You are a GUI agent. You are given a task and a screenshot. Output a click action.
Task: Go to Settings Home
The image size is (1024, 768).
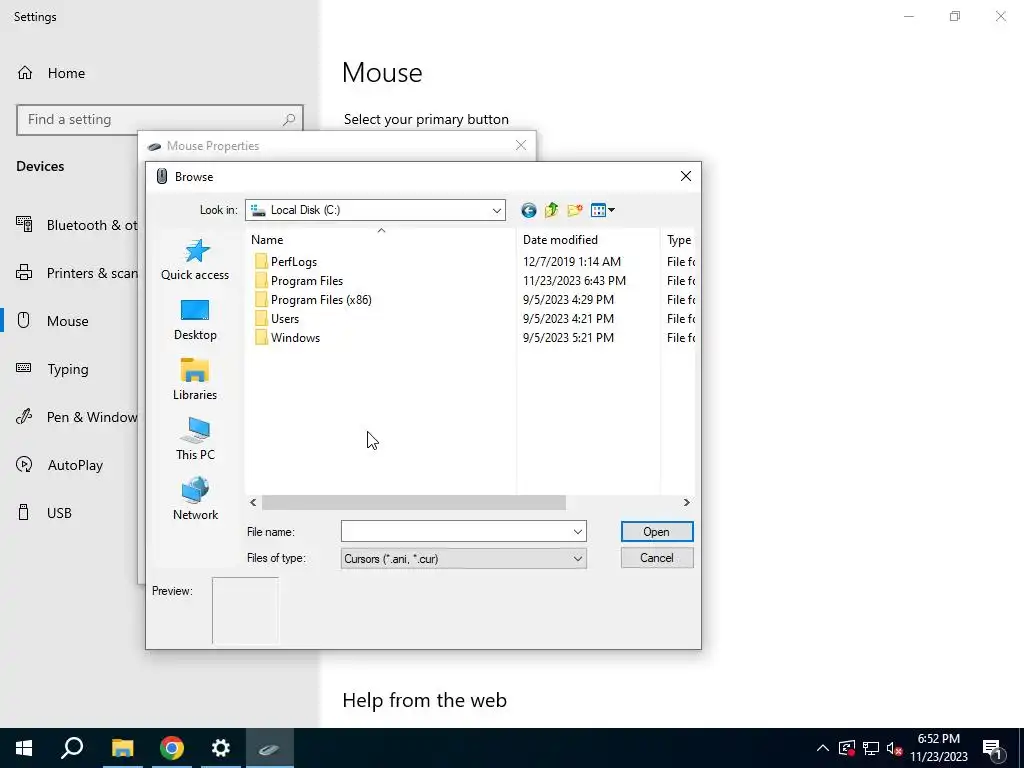pos(52,73)
